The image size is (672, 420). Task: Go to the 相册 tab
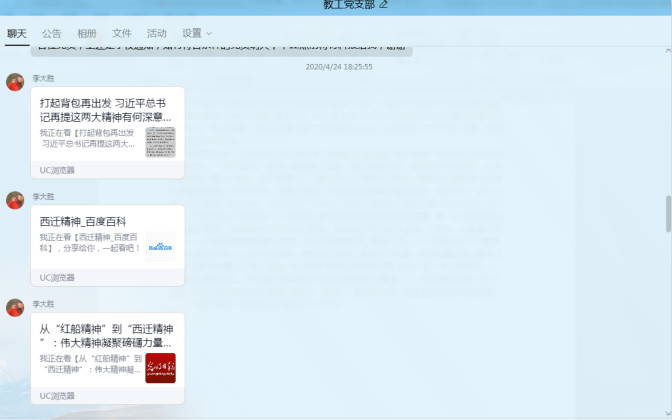coord(87,33)
